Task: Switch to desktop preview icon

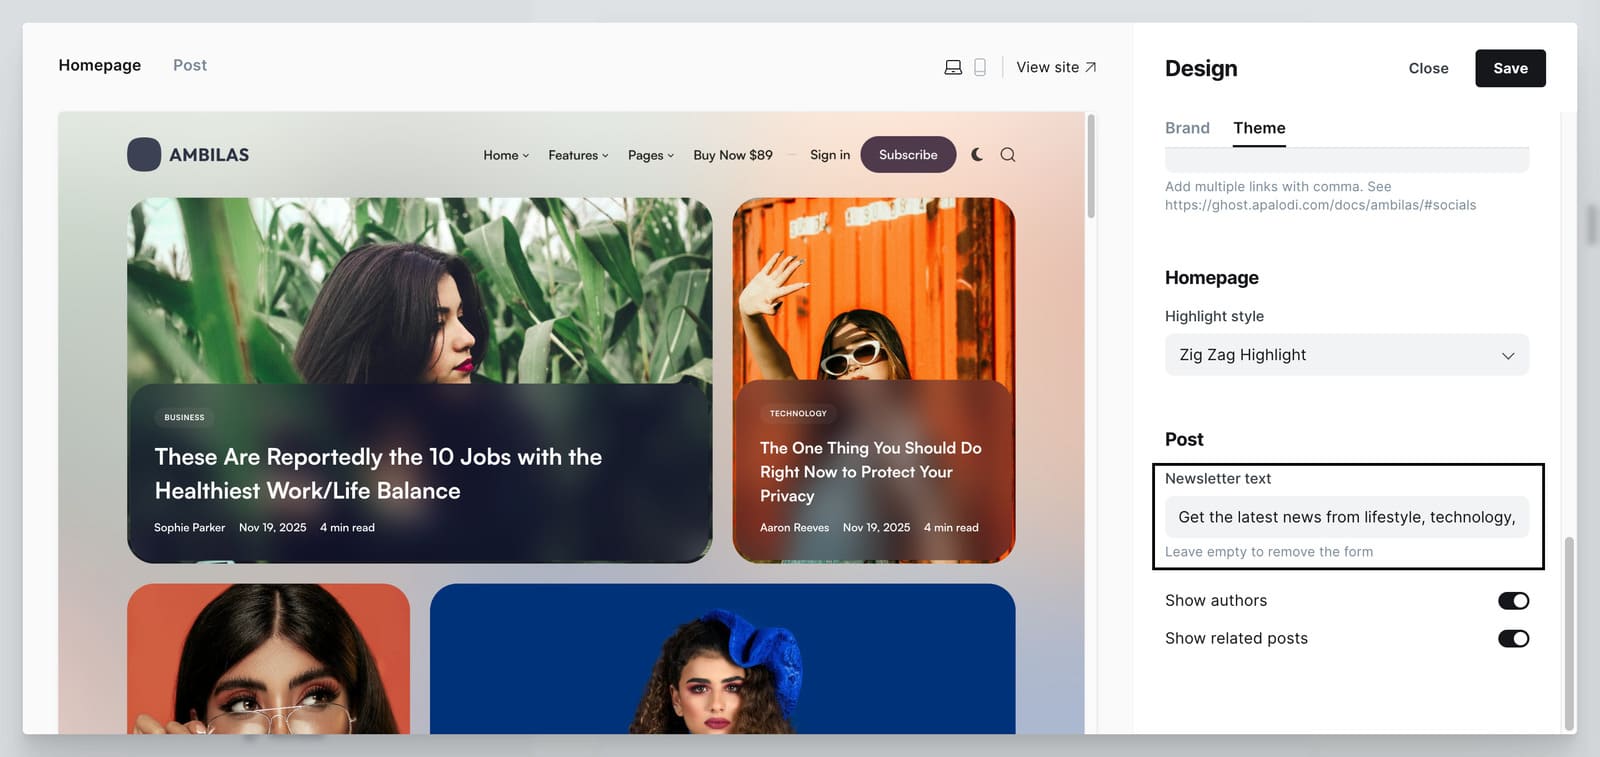Action: tap(953, 67)
